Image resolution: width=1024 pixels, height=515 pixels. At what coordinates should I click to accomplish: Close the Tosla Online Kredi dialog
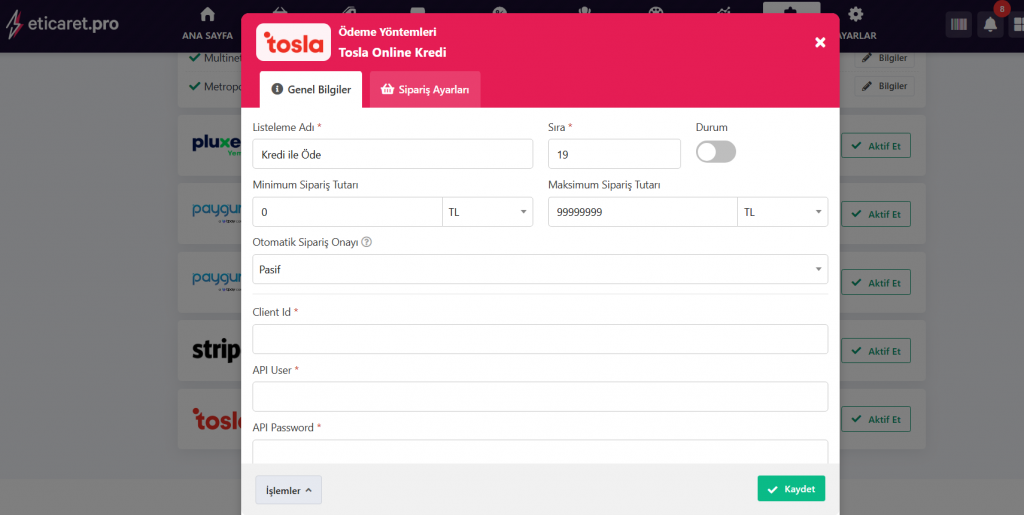[x=820, y=42]
